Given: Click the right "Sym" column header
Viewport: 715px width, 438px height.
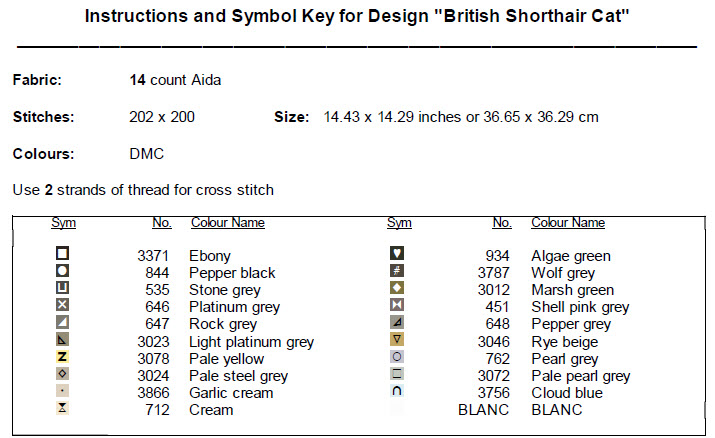Looking at the screenshot, I should (399, 223).
